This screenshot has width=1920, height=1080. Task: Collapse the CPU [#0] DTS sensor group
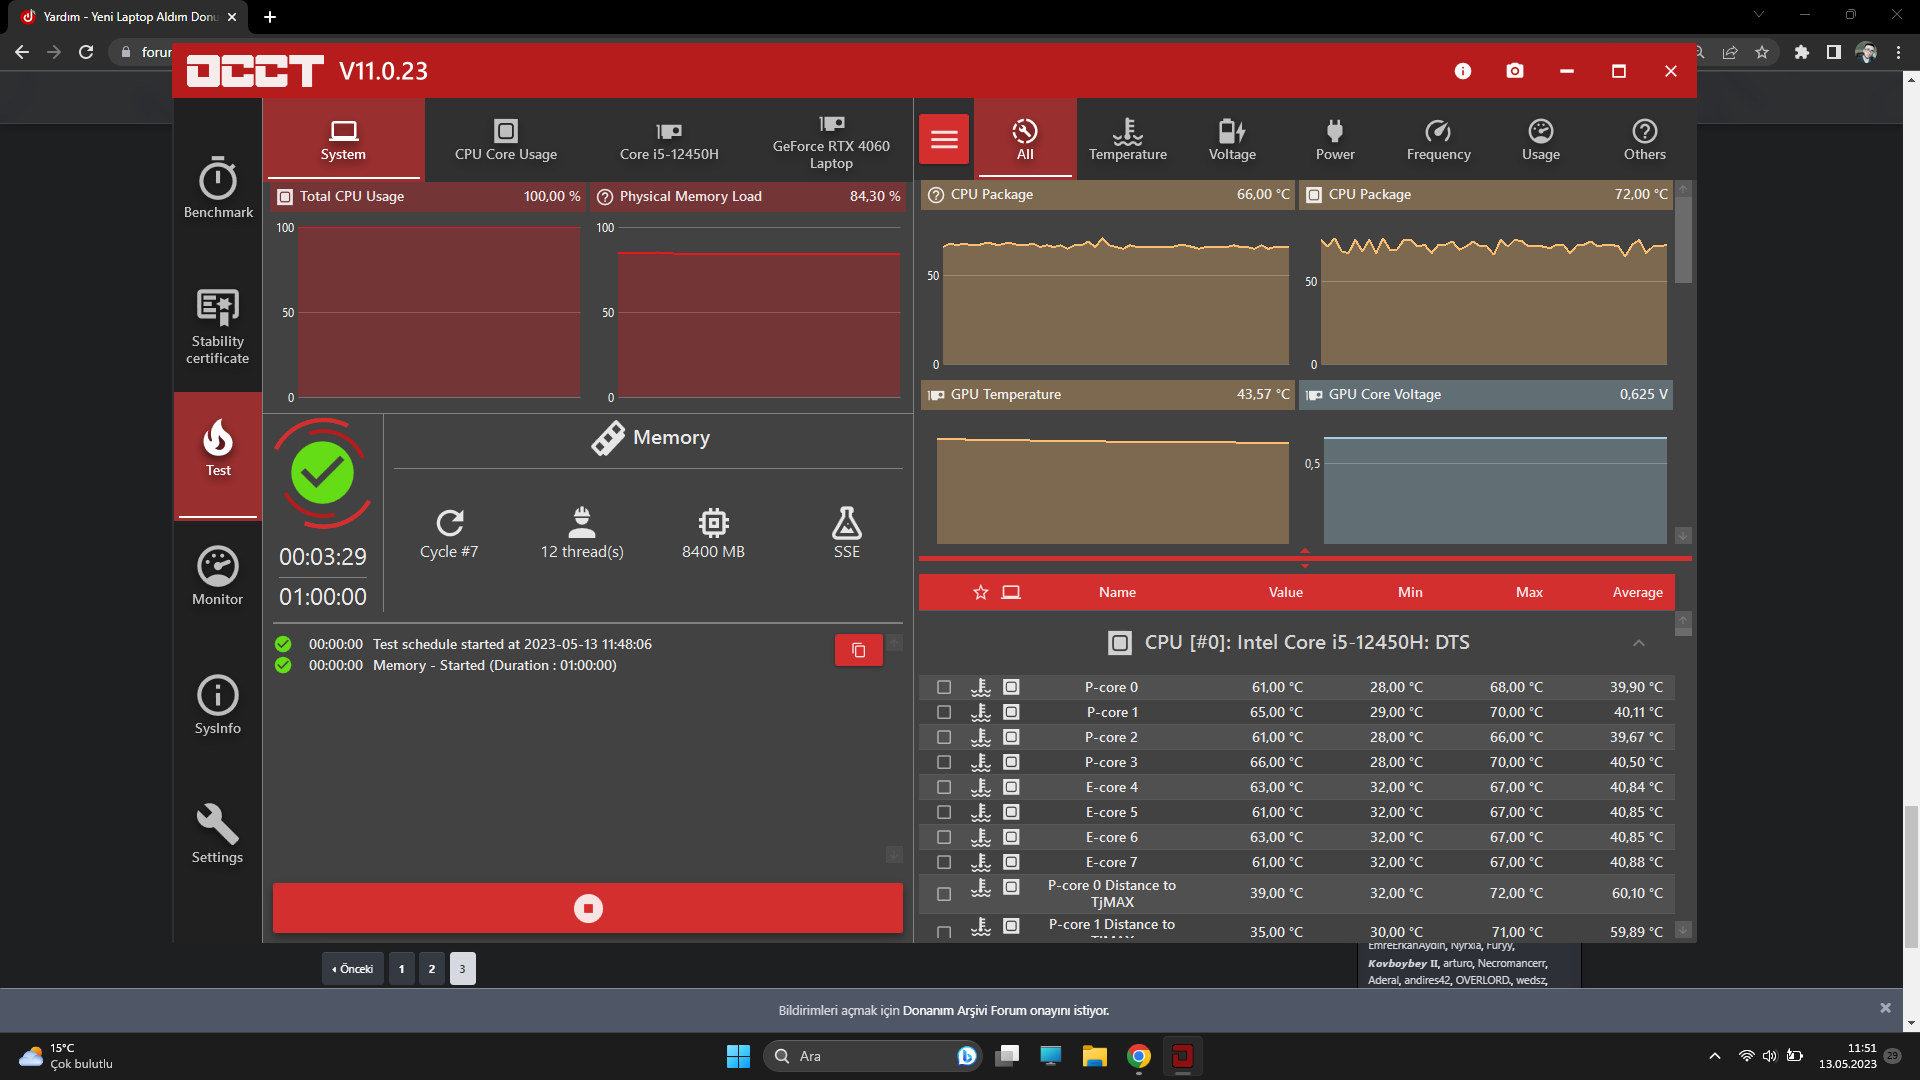1638,643
